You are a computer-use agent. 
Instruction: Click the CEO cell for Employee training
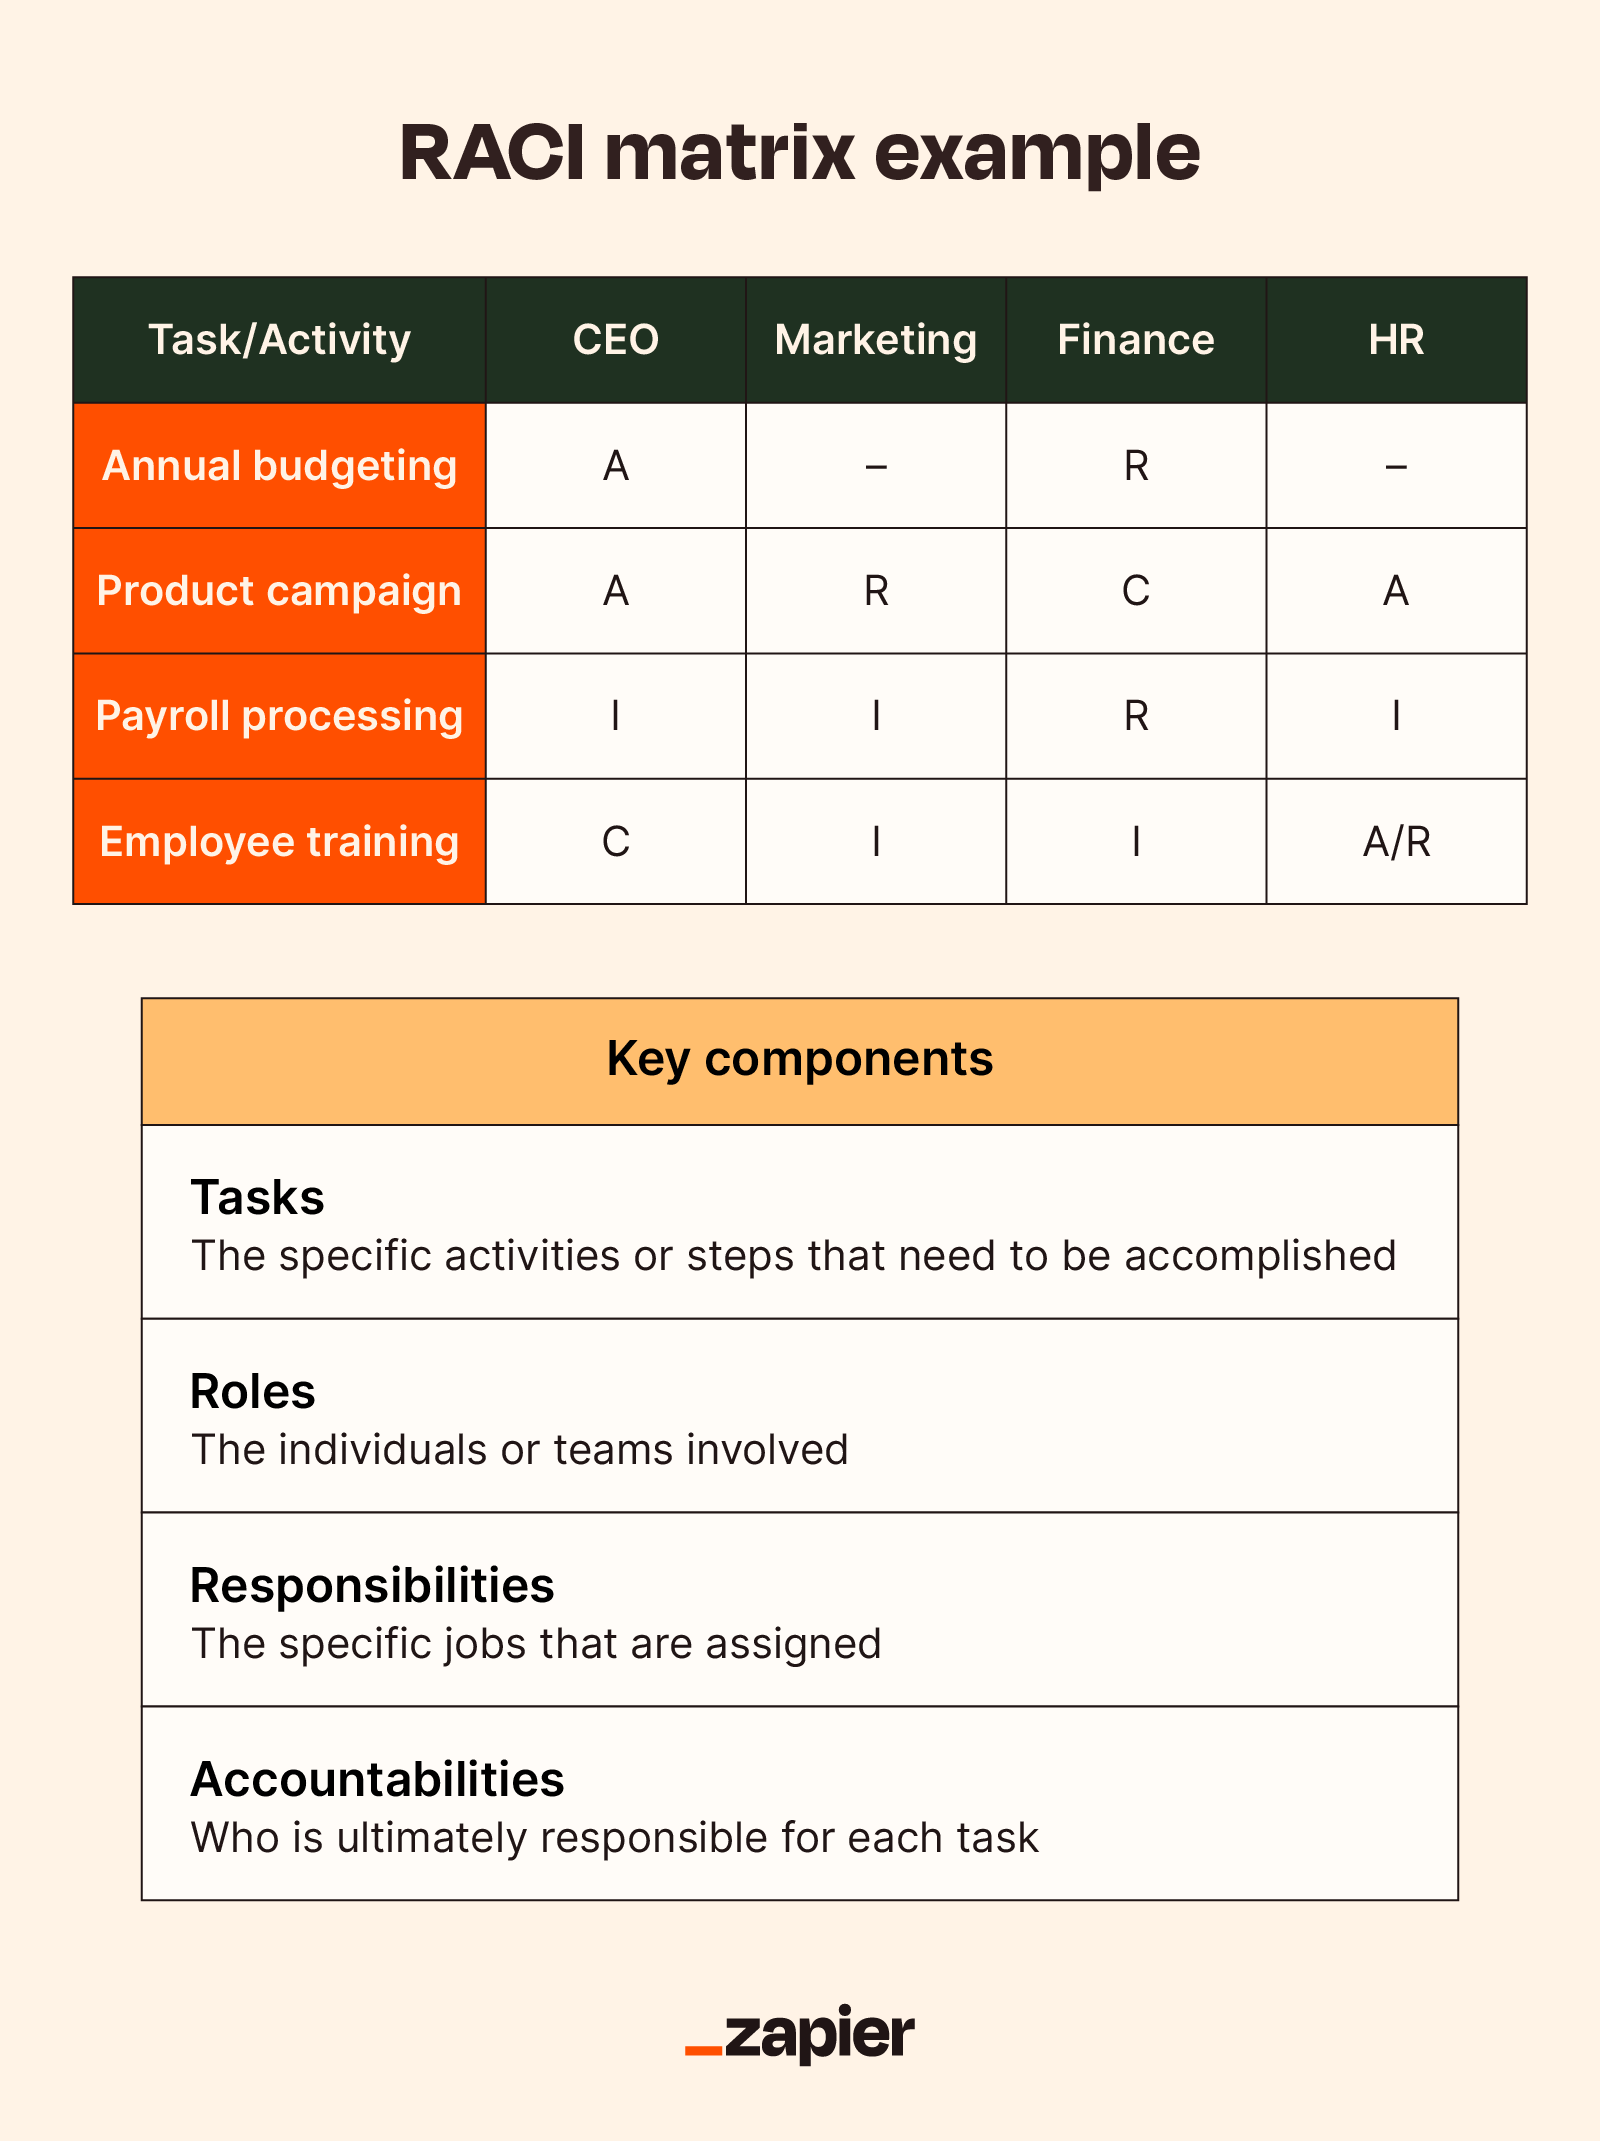pyautogui.click(x=615, y=842)
